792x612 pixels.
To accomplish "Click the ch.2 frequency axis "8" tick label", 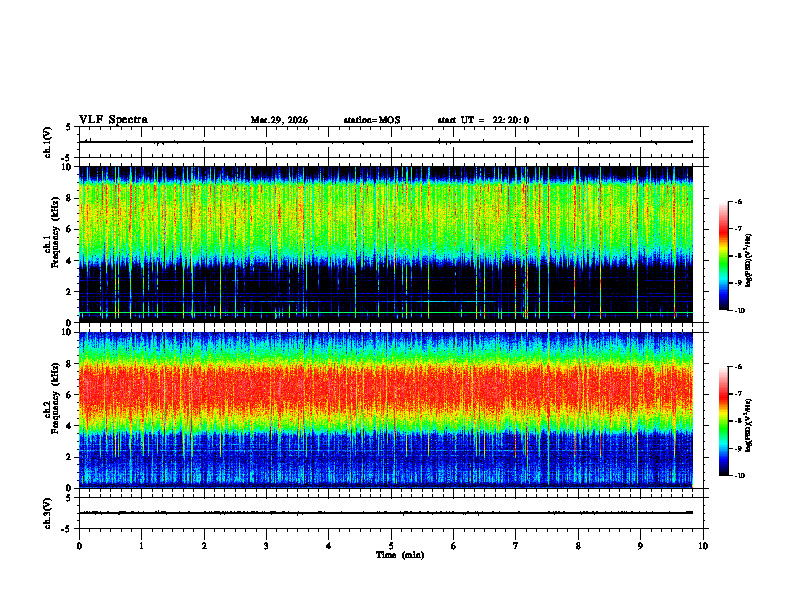I will click(71, 364).
